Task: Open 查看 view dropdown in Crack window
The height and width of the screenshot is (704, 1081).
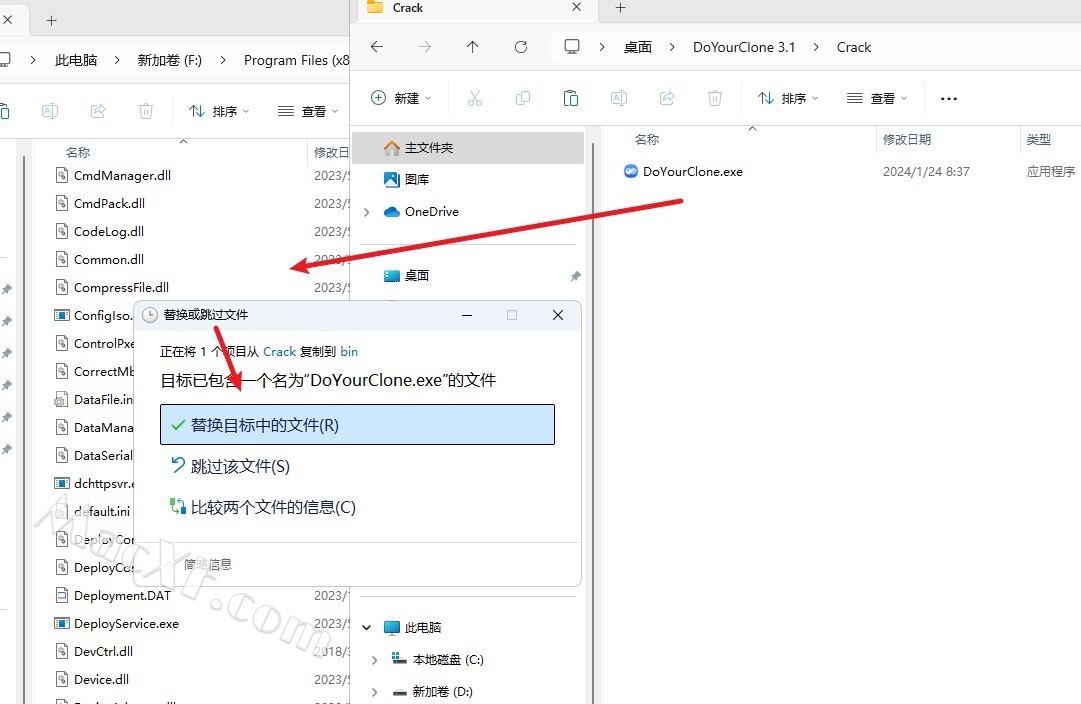Action: pyautogui.click(x=877, y=99)
